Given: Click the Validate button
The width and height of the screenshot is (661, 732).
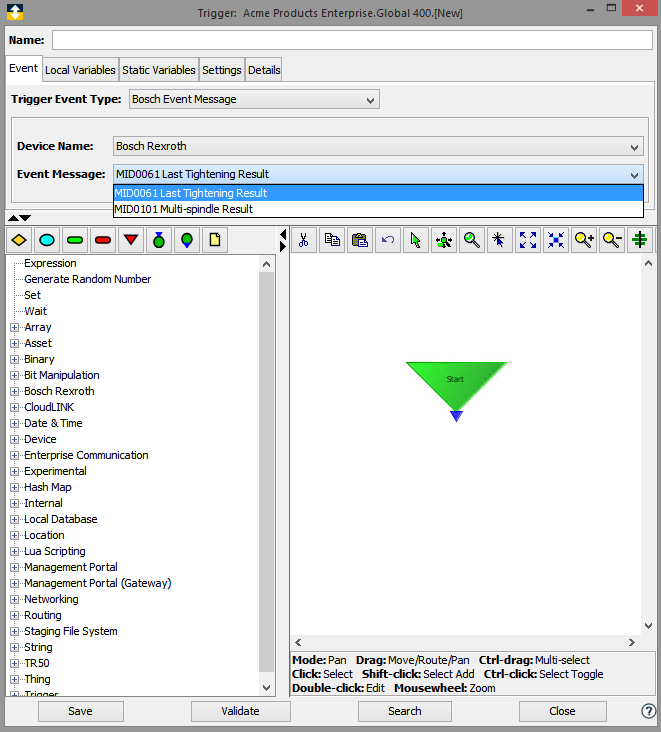Looking at the screenshot, I should coord(240,711).
